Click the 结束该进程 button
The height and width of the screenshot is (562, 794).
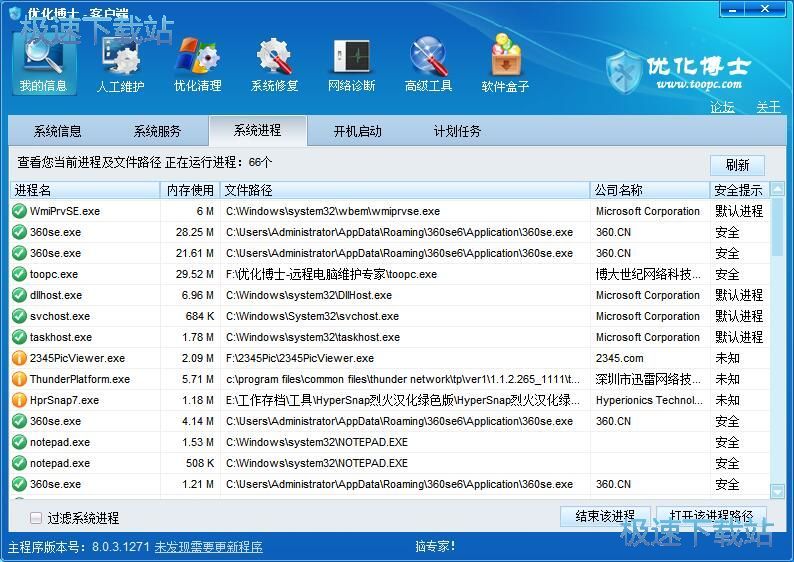605,516
